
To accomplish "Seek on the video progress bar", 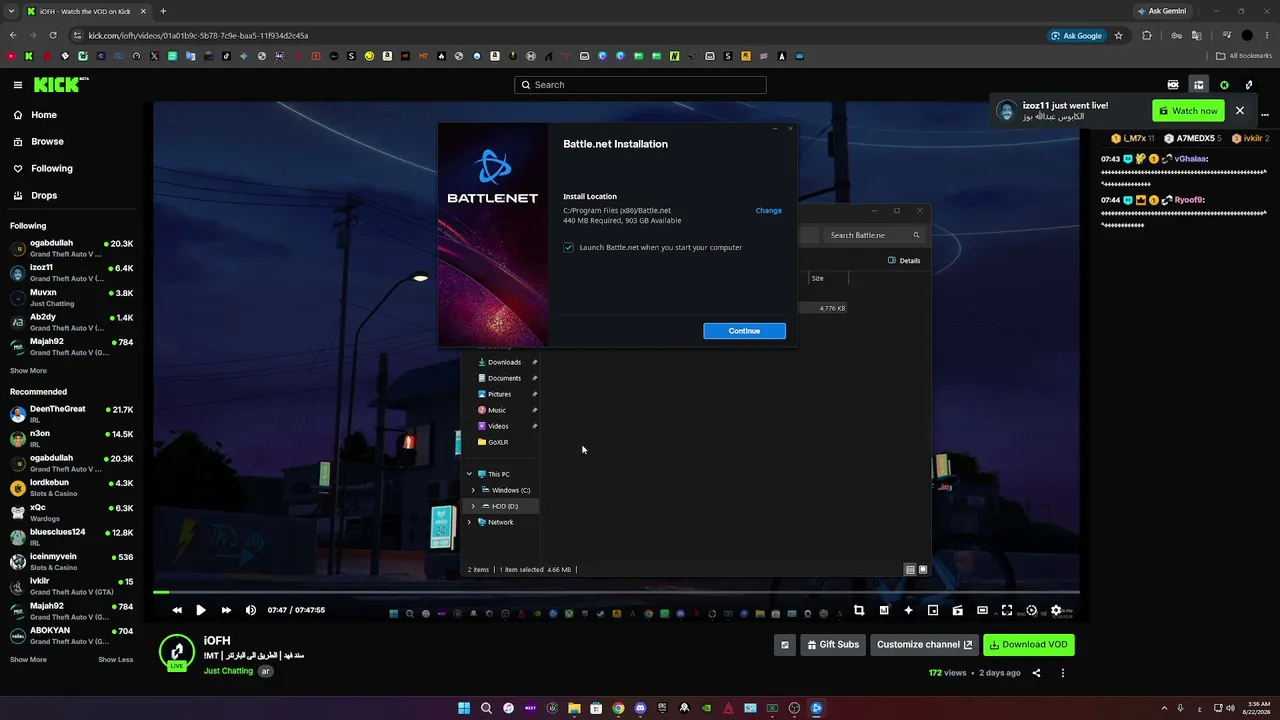I will tap(616, 592).
